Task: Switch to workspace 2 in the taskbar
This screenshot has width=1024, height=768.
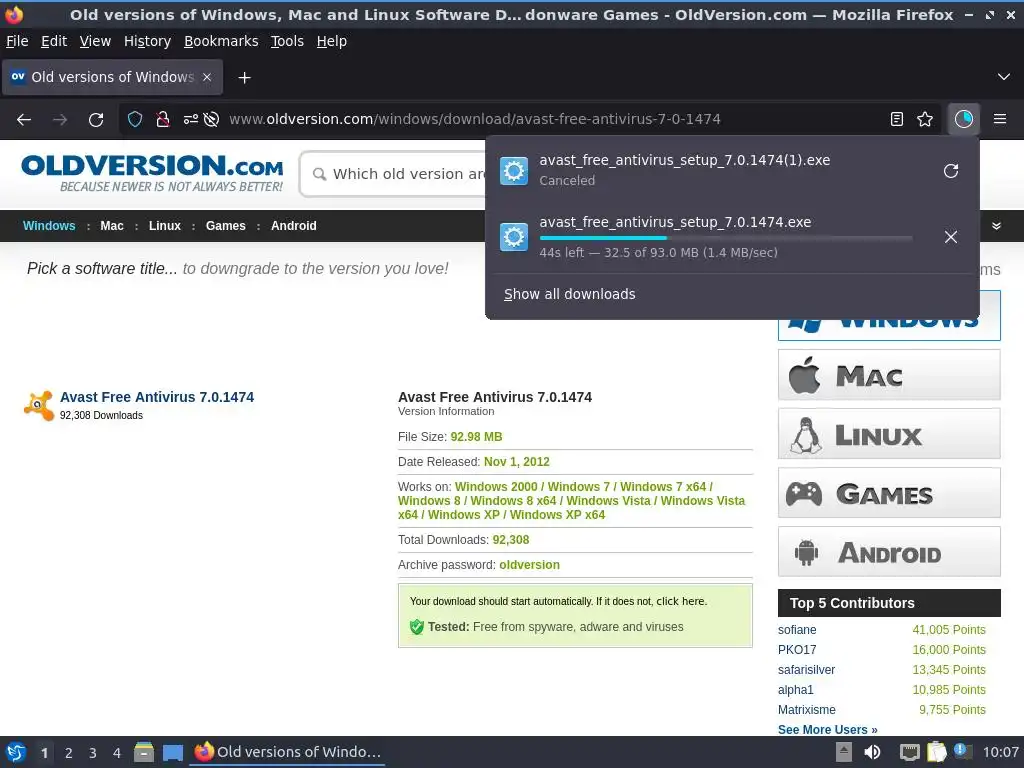Action: (x=69, y=753)
